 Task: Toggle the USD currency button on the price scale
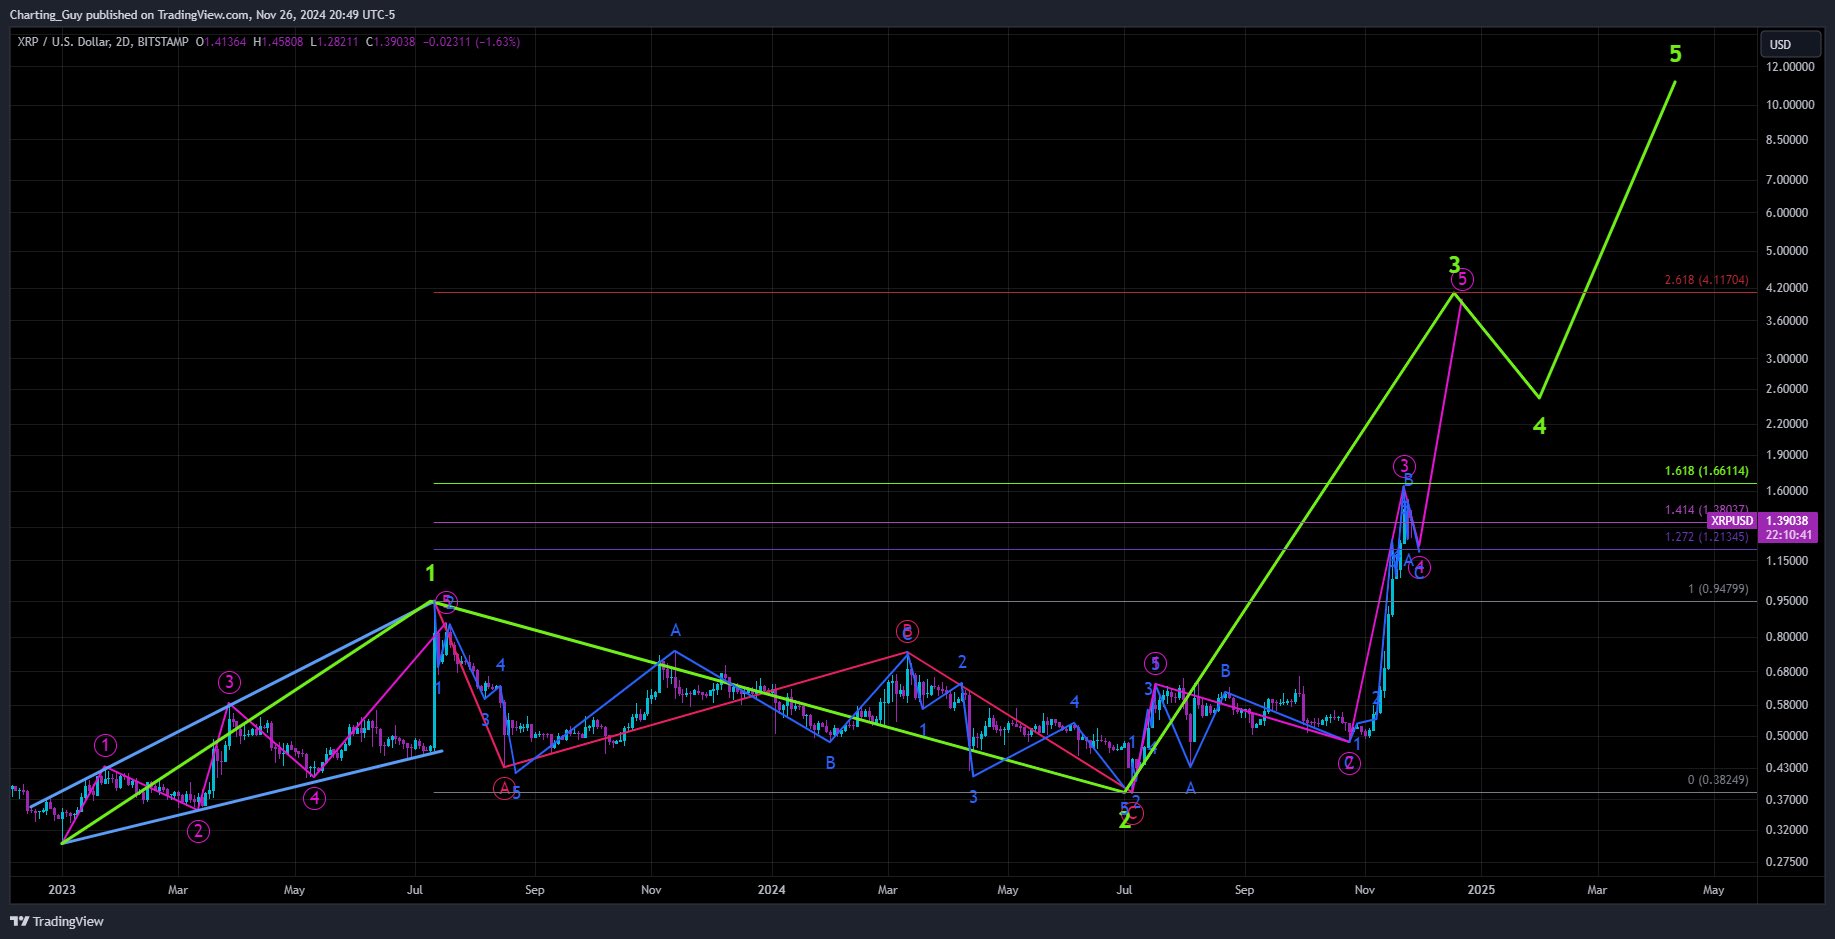click(x=1790, y=44)
